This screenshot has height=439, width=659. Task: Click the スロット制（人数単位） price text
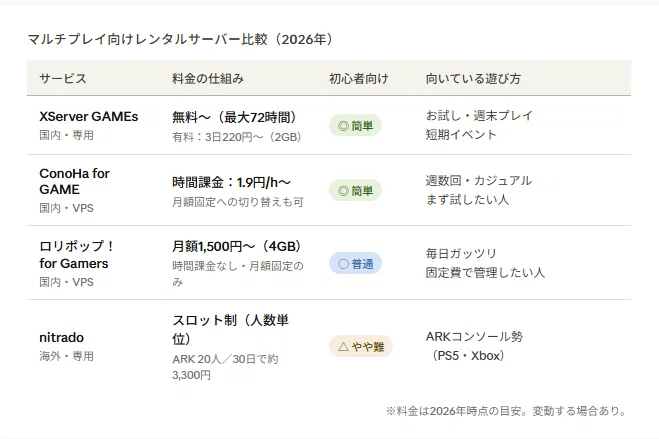pyautogui.click(x=230, y=329)
